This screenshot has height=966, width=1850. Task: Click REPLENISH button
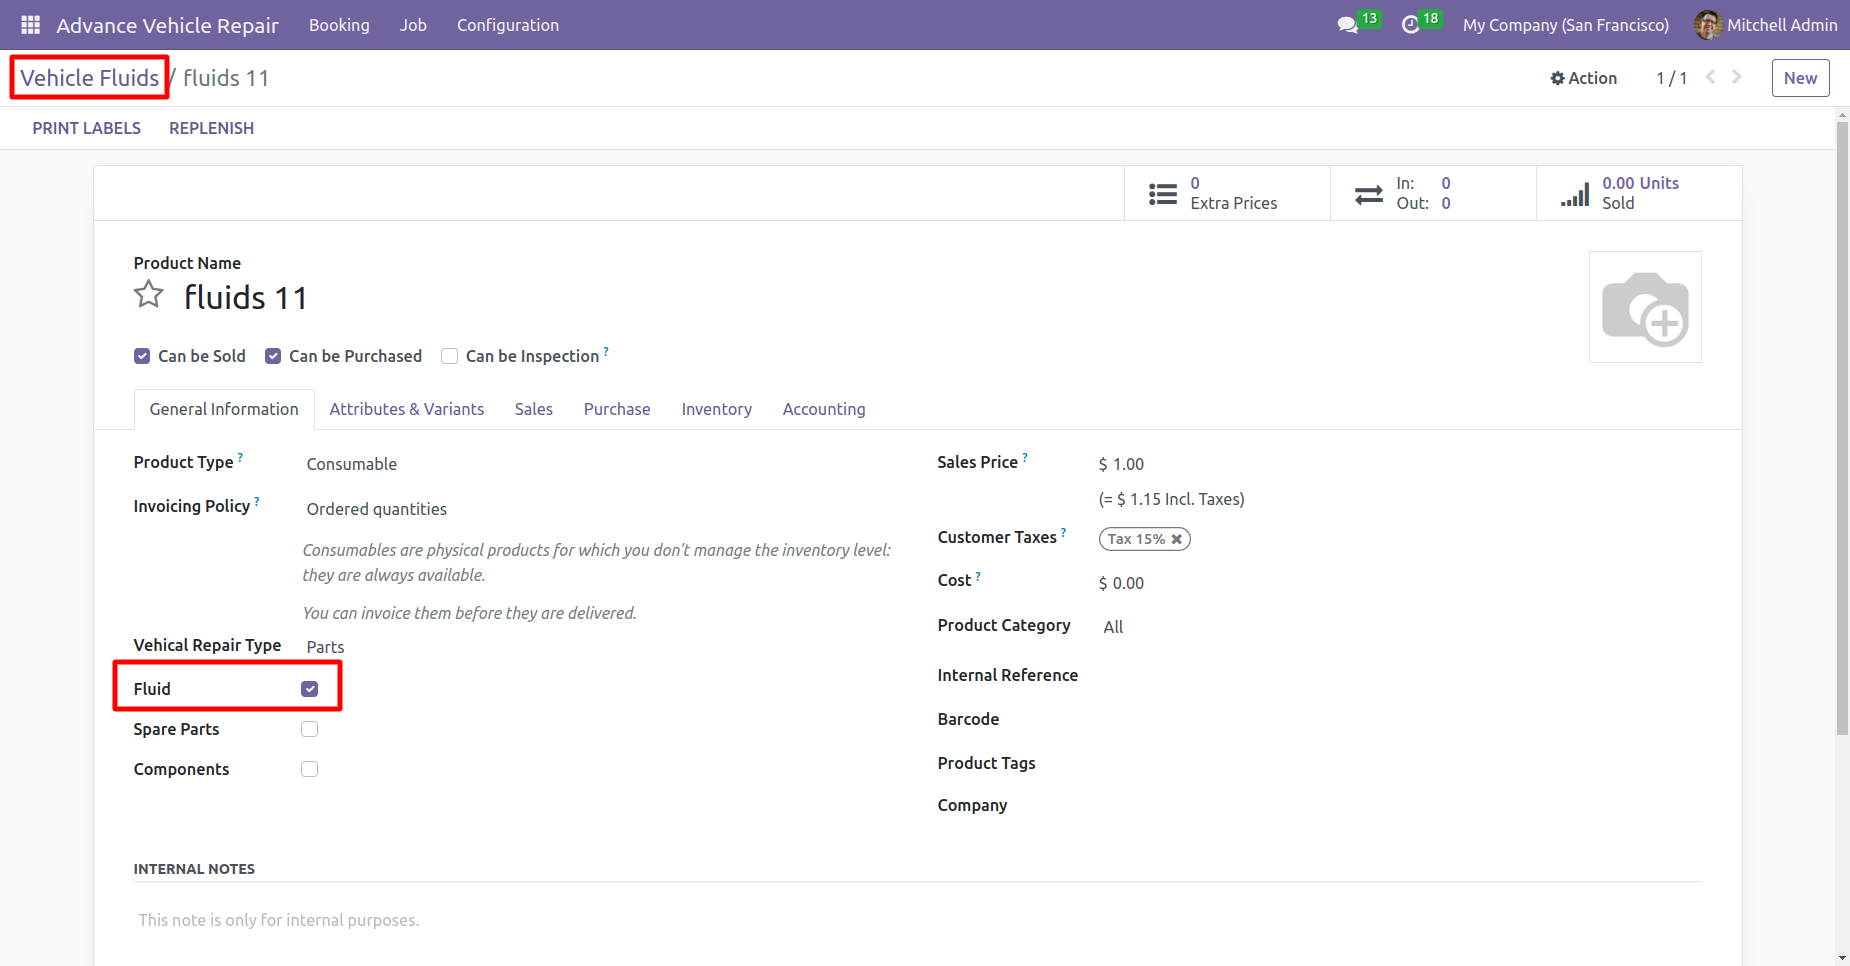[x=212, y=128]
